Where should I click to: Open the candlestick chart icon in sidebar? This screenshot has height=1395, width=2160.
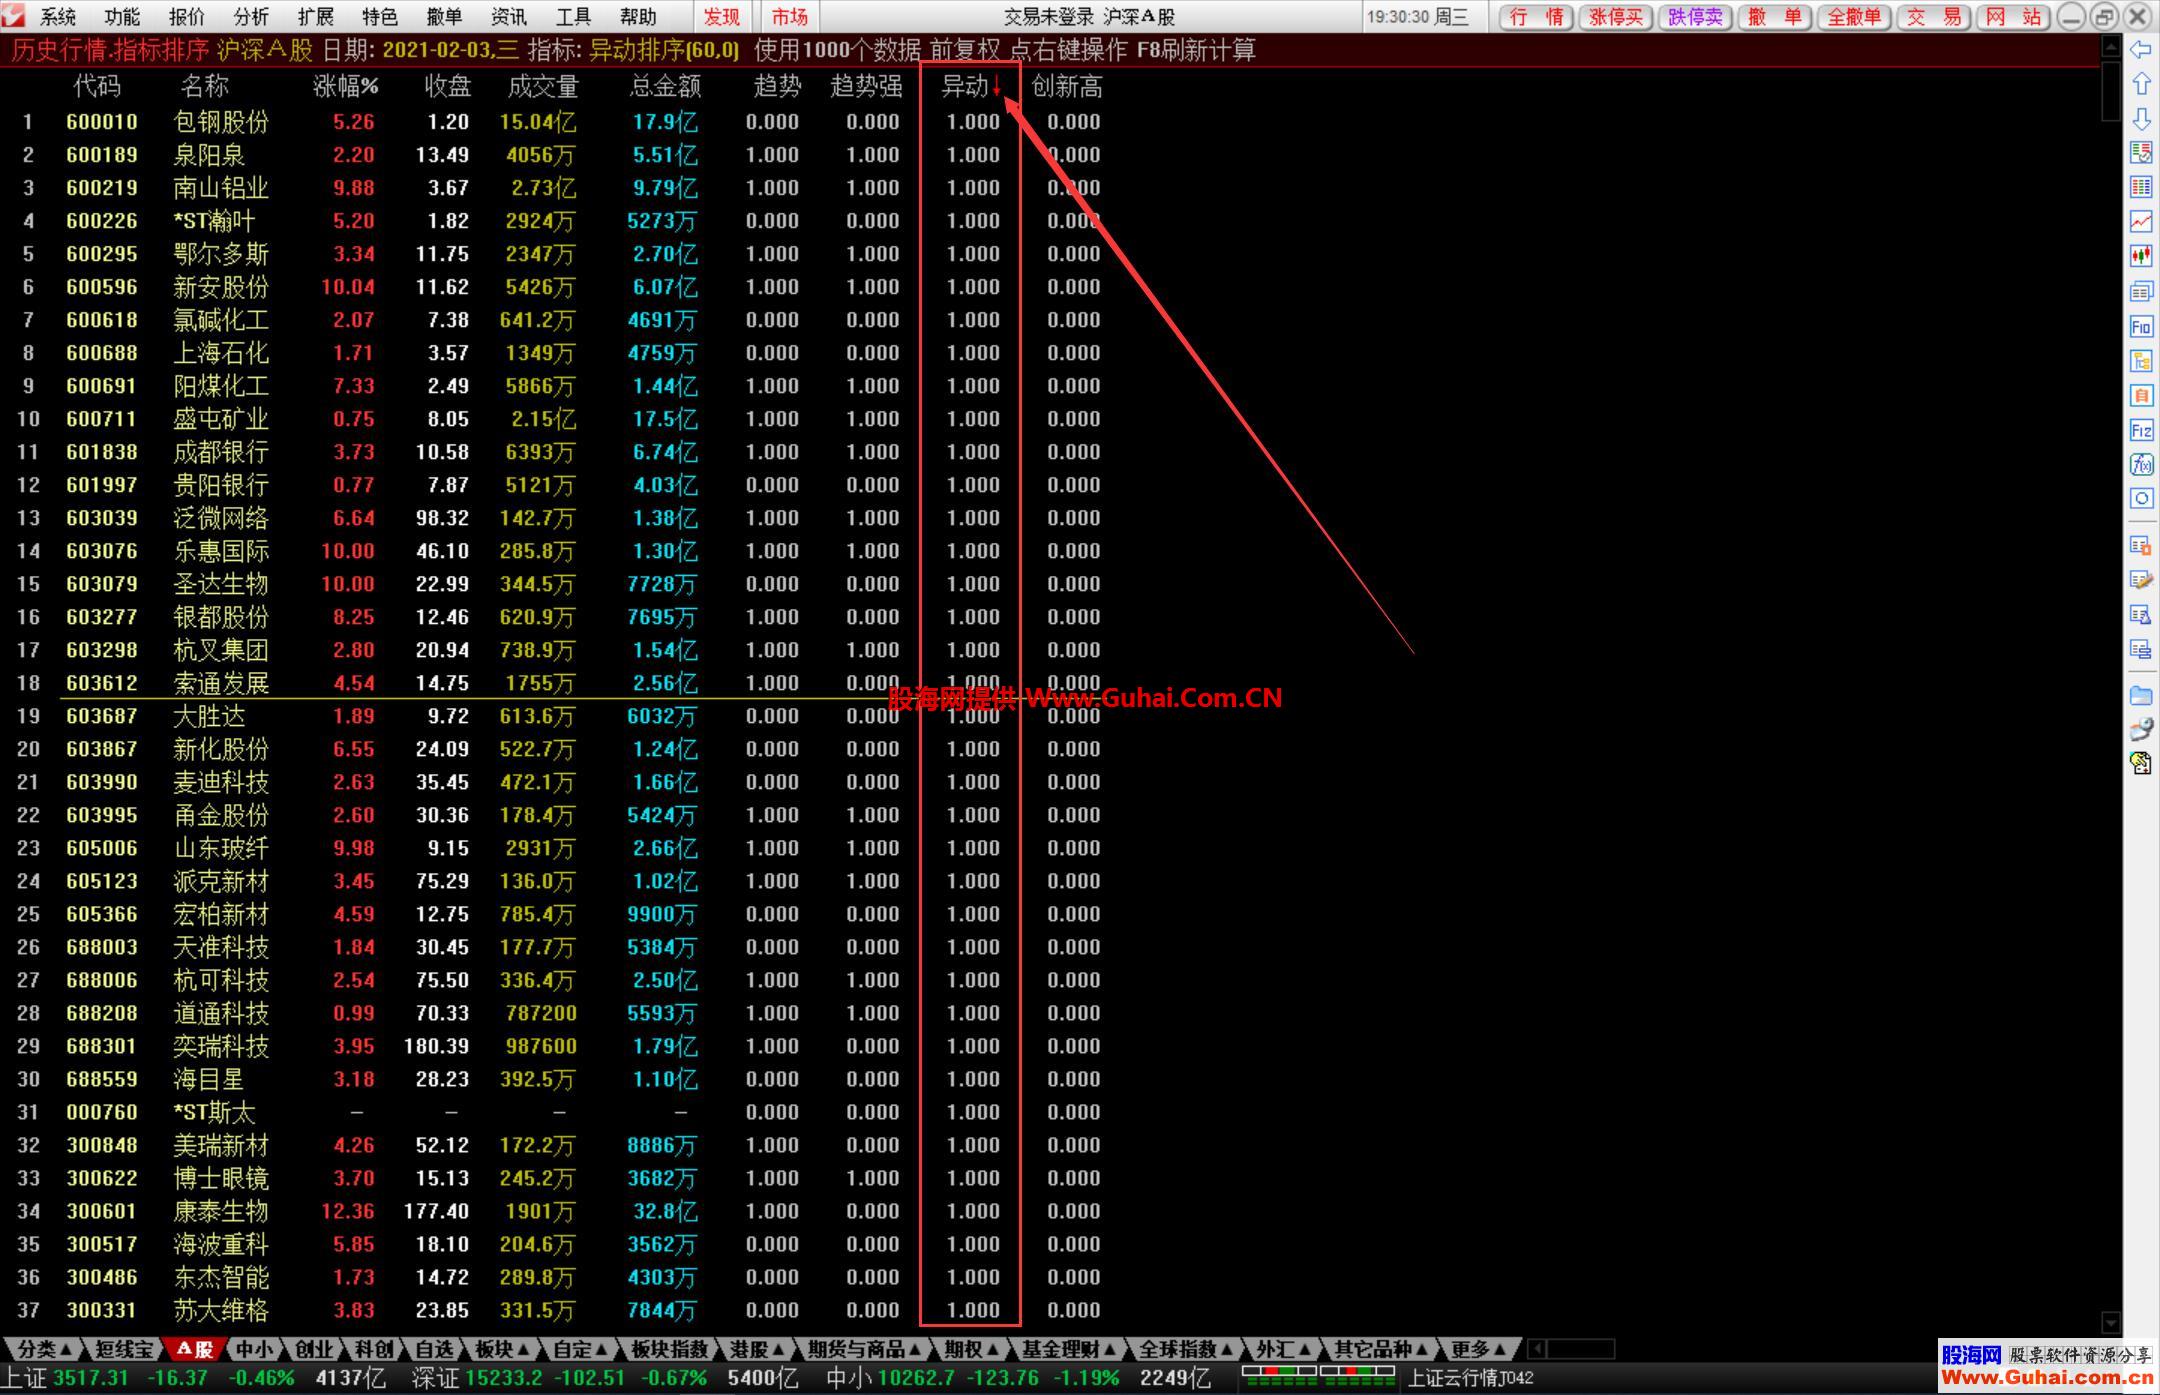pyautogui.click(x=2141, y=256)
